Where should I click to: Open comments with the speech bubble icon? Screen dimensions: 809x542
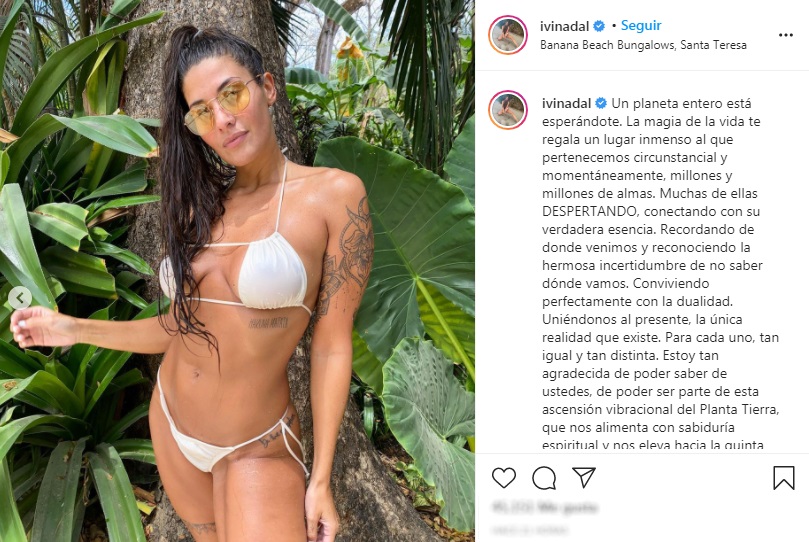point(544,478)
